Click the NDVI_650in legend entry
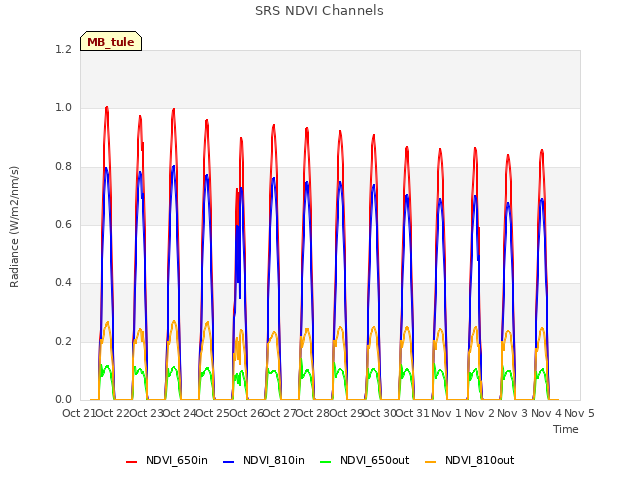Viewport: 640px width, 480px height. [167, 460]
